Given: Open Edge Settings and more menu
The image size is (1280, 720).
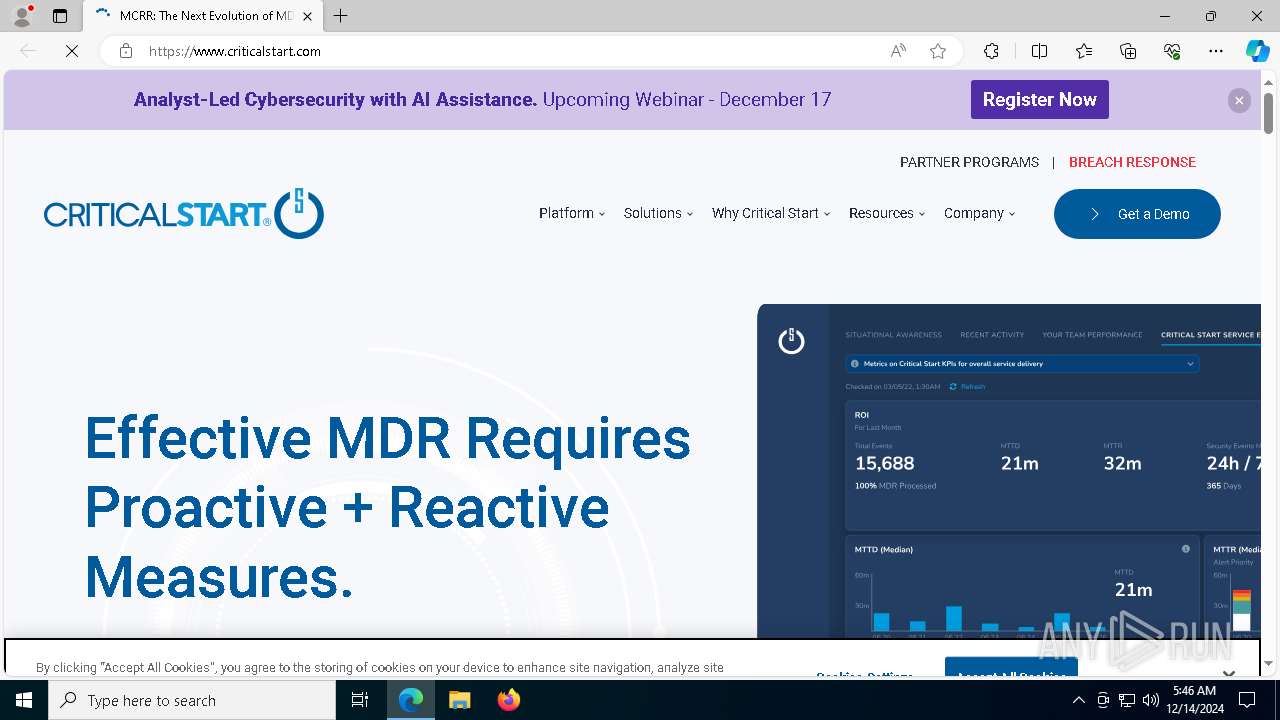Looking at the screenshot, I should coord(1216,51).
